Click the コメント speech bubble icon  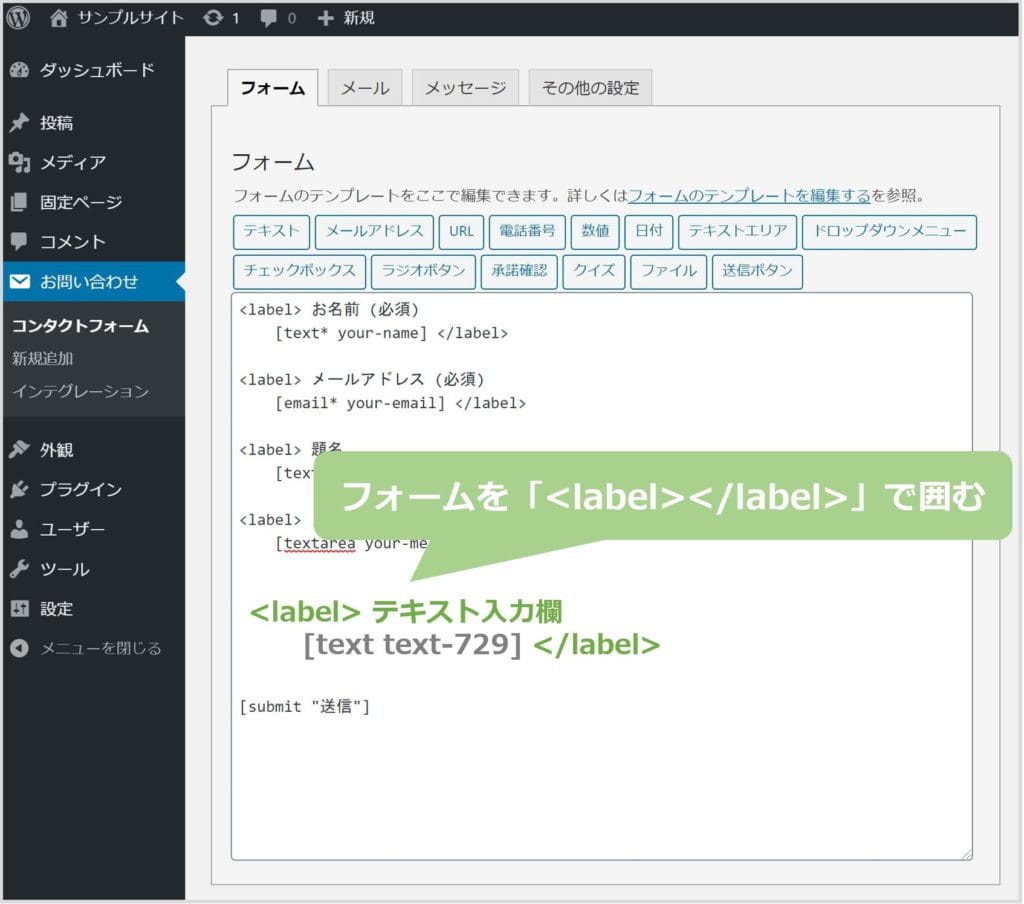tap(20, 242)
